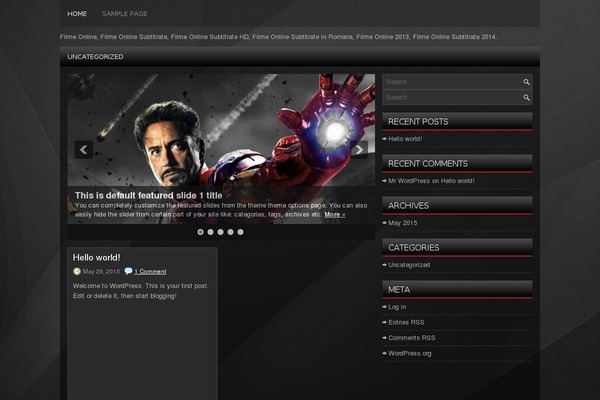The width and height of the screenshot is (600, 400).
Task: Click the Log in meta link
Action: [397, 307]
